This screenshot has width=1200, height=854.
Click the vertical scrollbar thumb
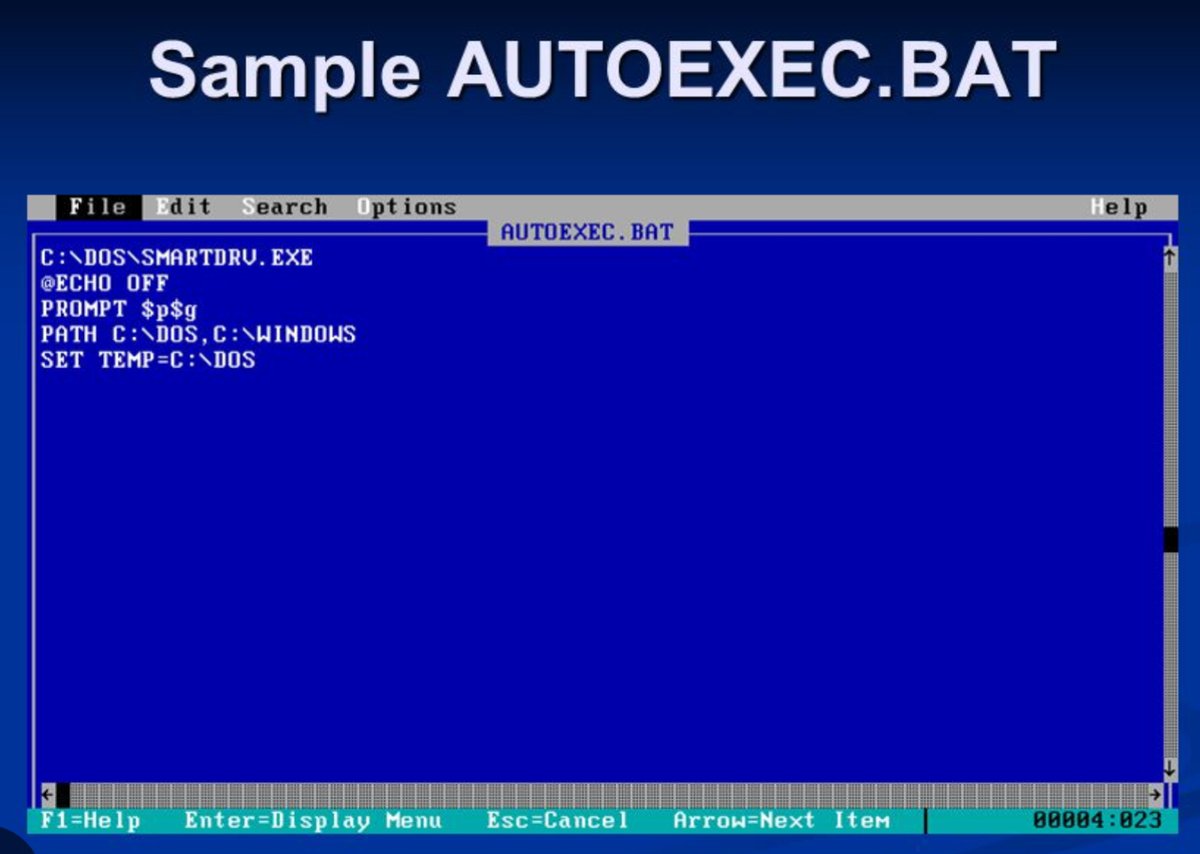pyautogui.click(x=1170, y=540)
